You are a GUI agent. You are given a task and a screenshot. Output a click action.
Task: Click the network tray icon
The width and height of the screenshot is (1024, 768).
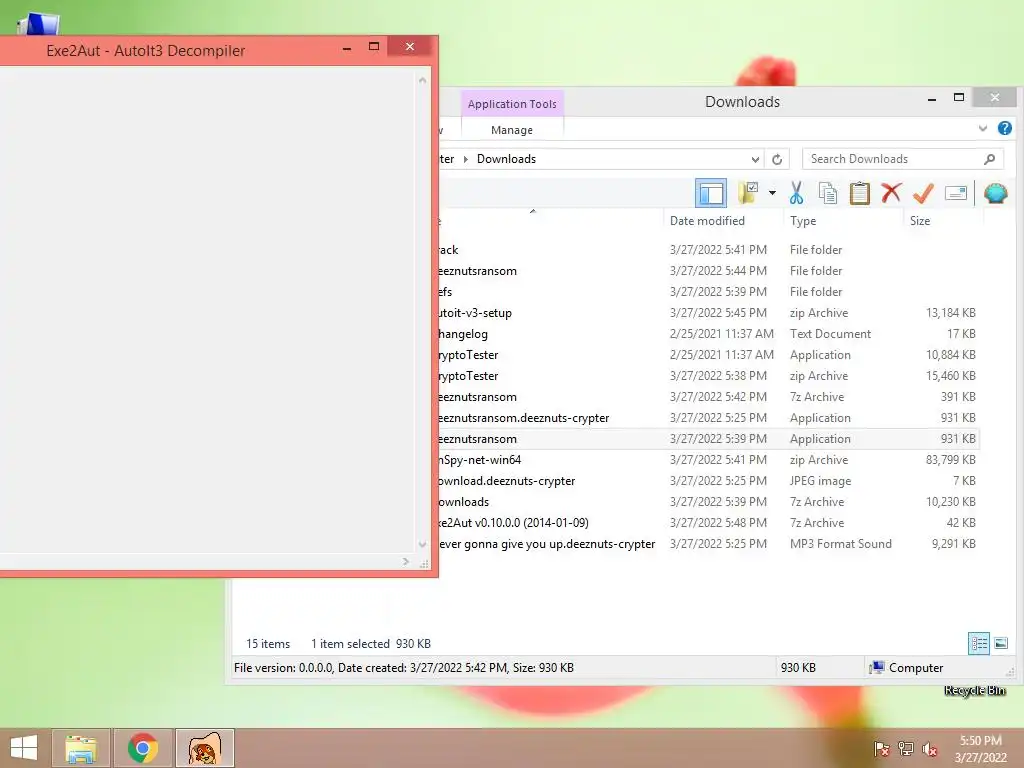coord(906,749)
